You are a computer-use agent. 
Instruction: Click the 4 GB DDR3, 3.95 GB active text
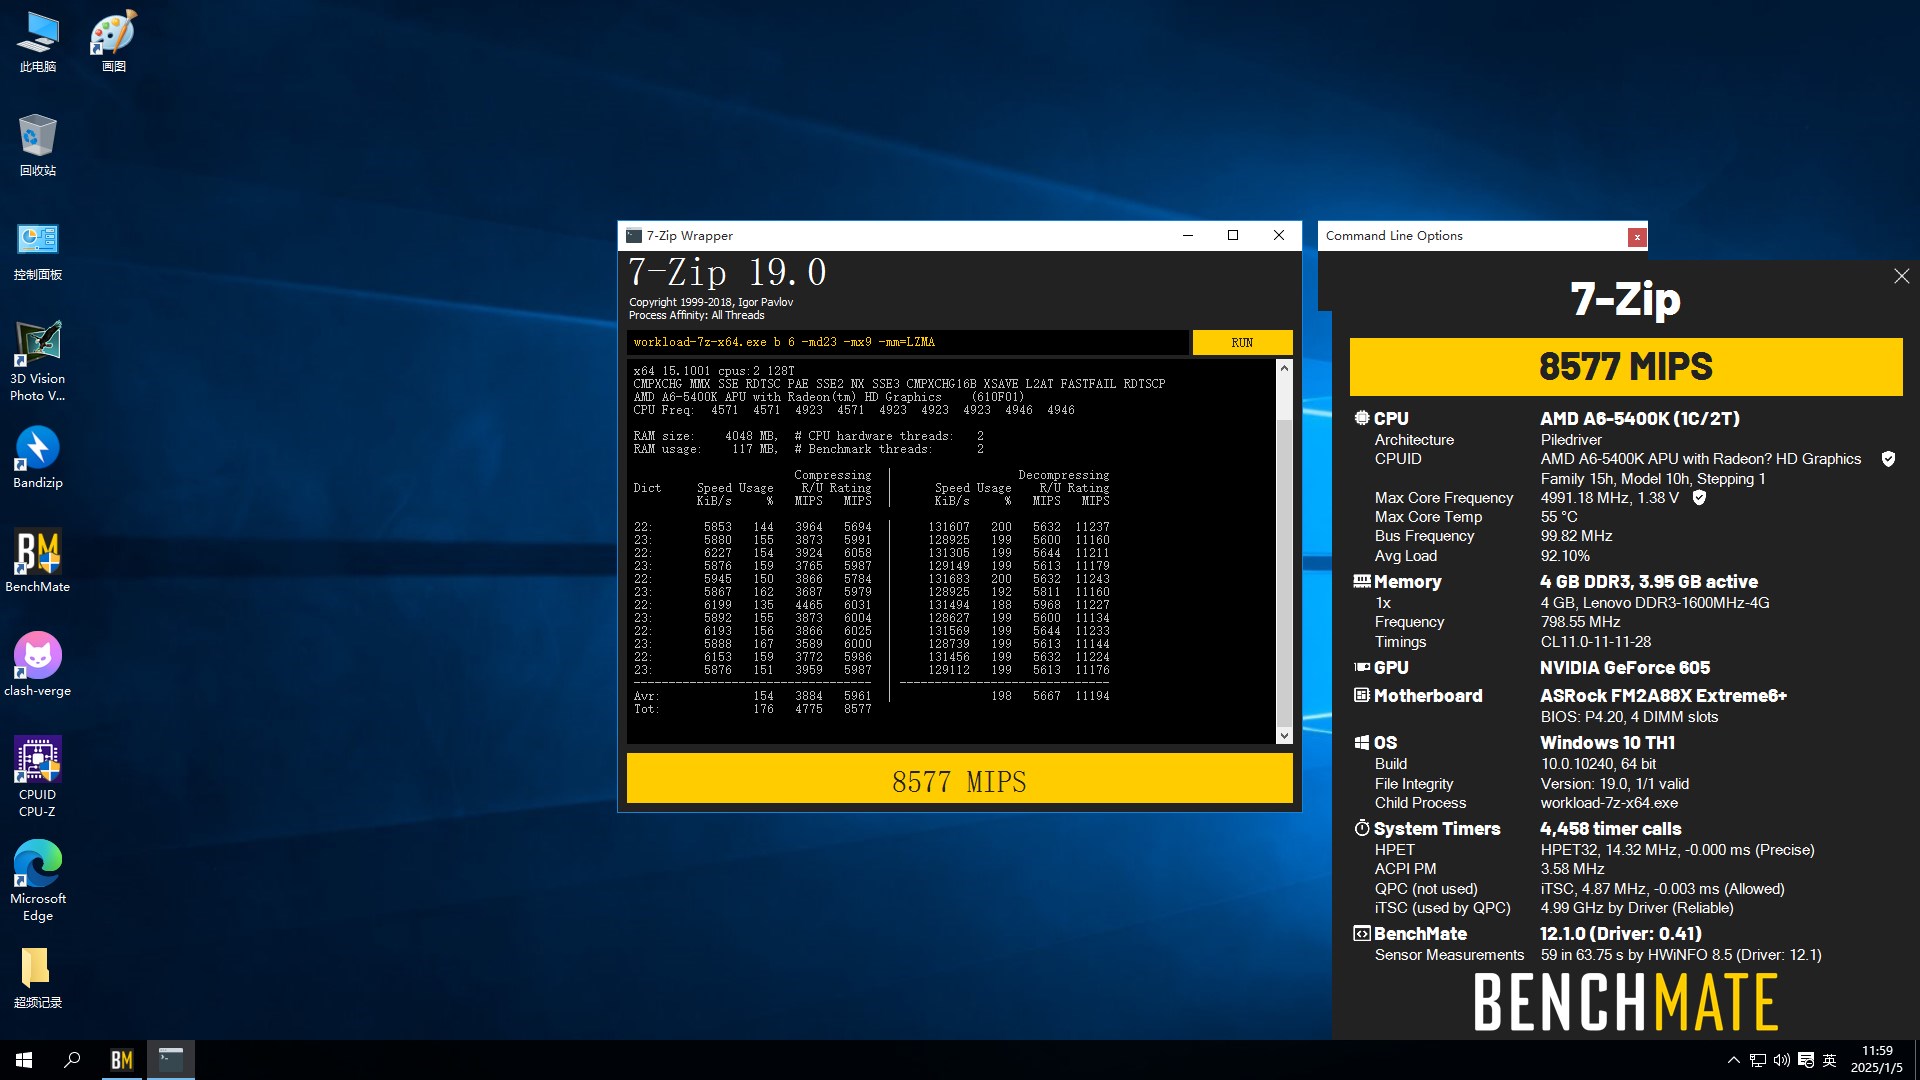[x=1649, y=582]
